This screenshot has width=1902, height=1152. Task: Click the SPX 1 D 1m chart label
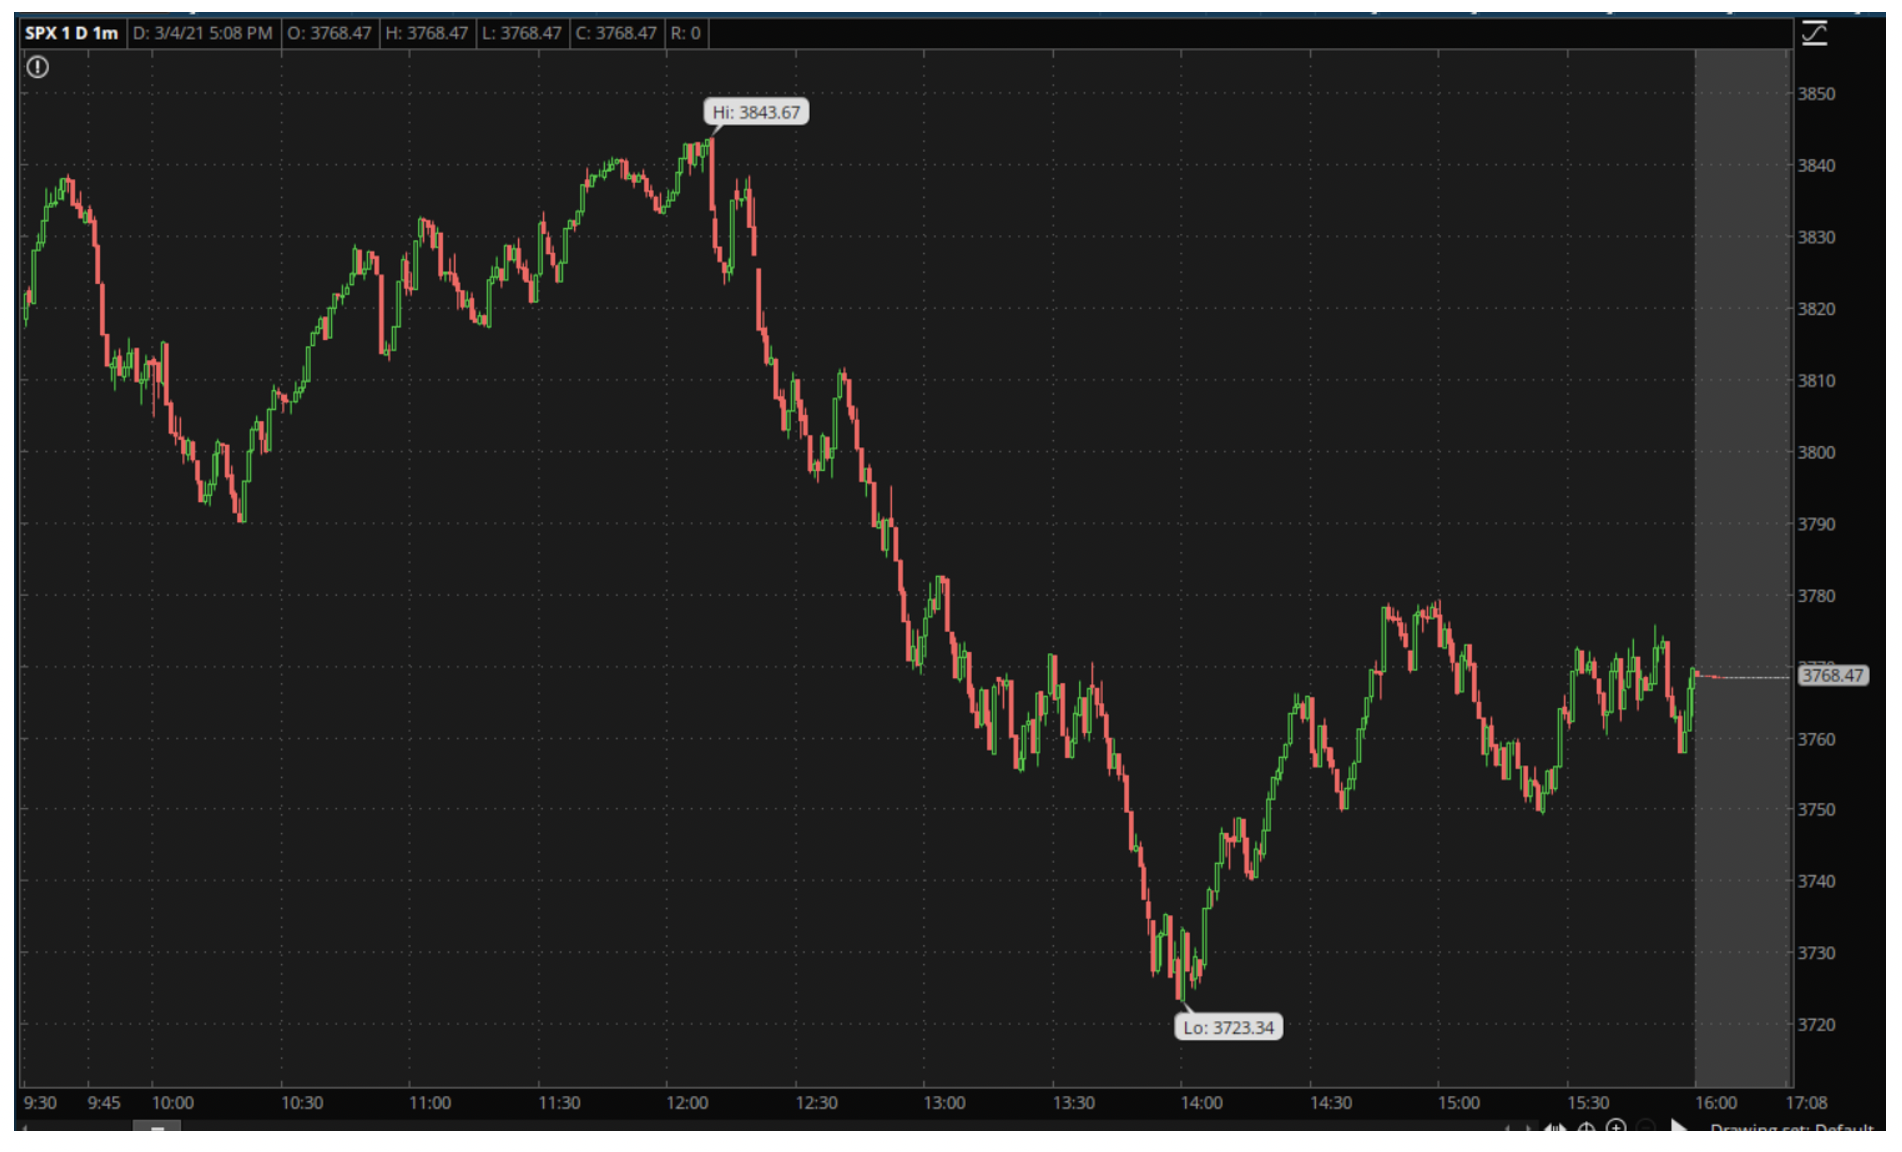[71, 33]
